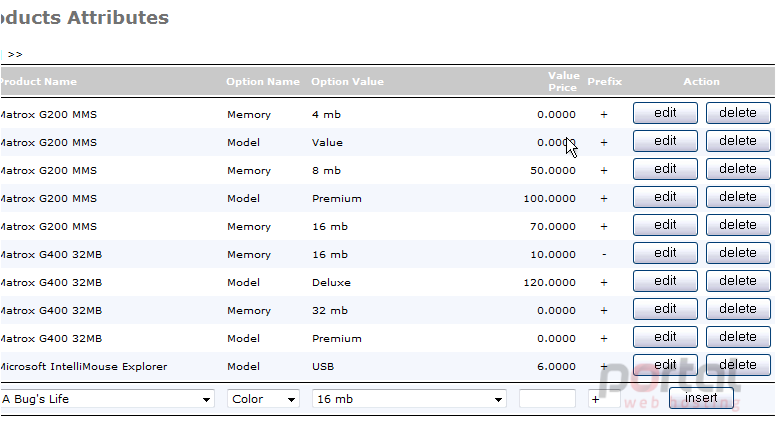The height and width of the screenshot is (422, 776).
Task: Delete the Microsoft IntelliMouse Explorer USB row
Action: coord(738,365)
